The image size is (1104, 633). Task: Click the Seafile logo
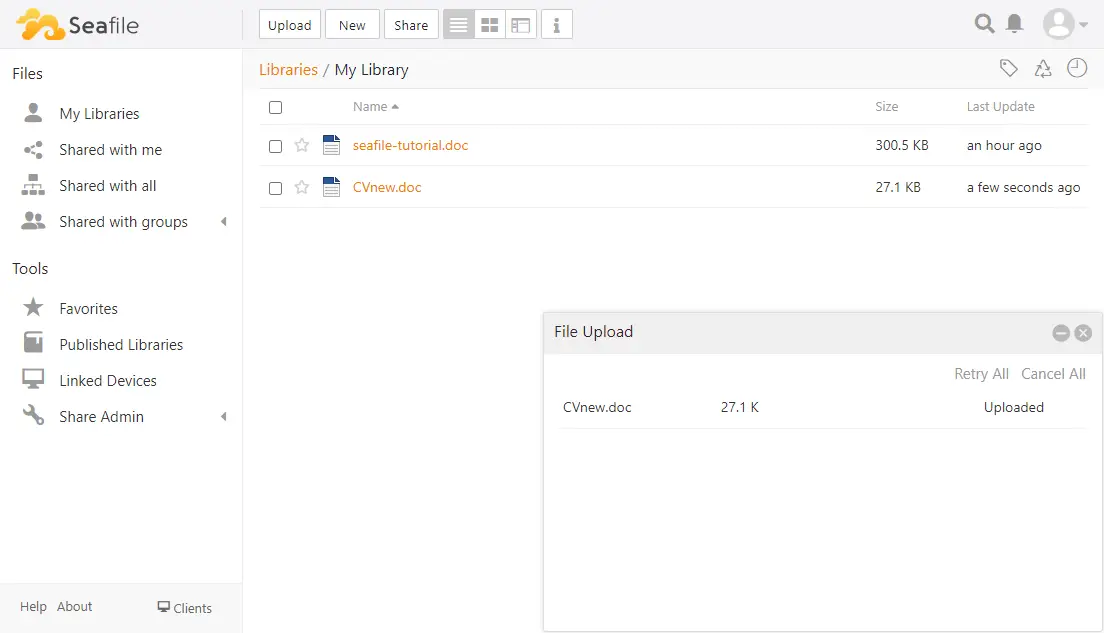[x=77, y=25]
